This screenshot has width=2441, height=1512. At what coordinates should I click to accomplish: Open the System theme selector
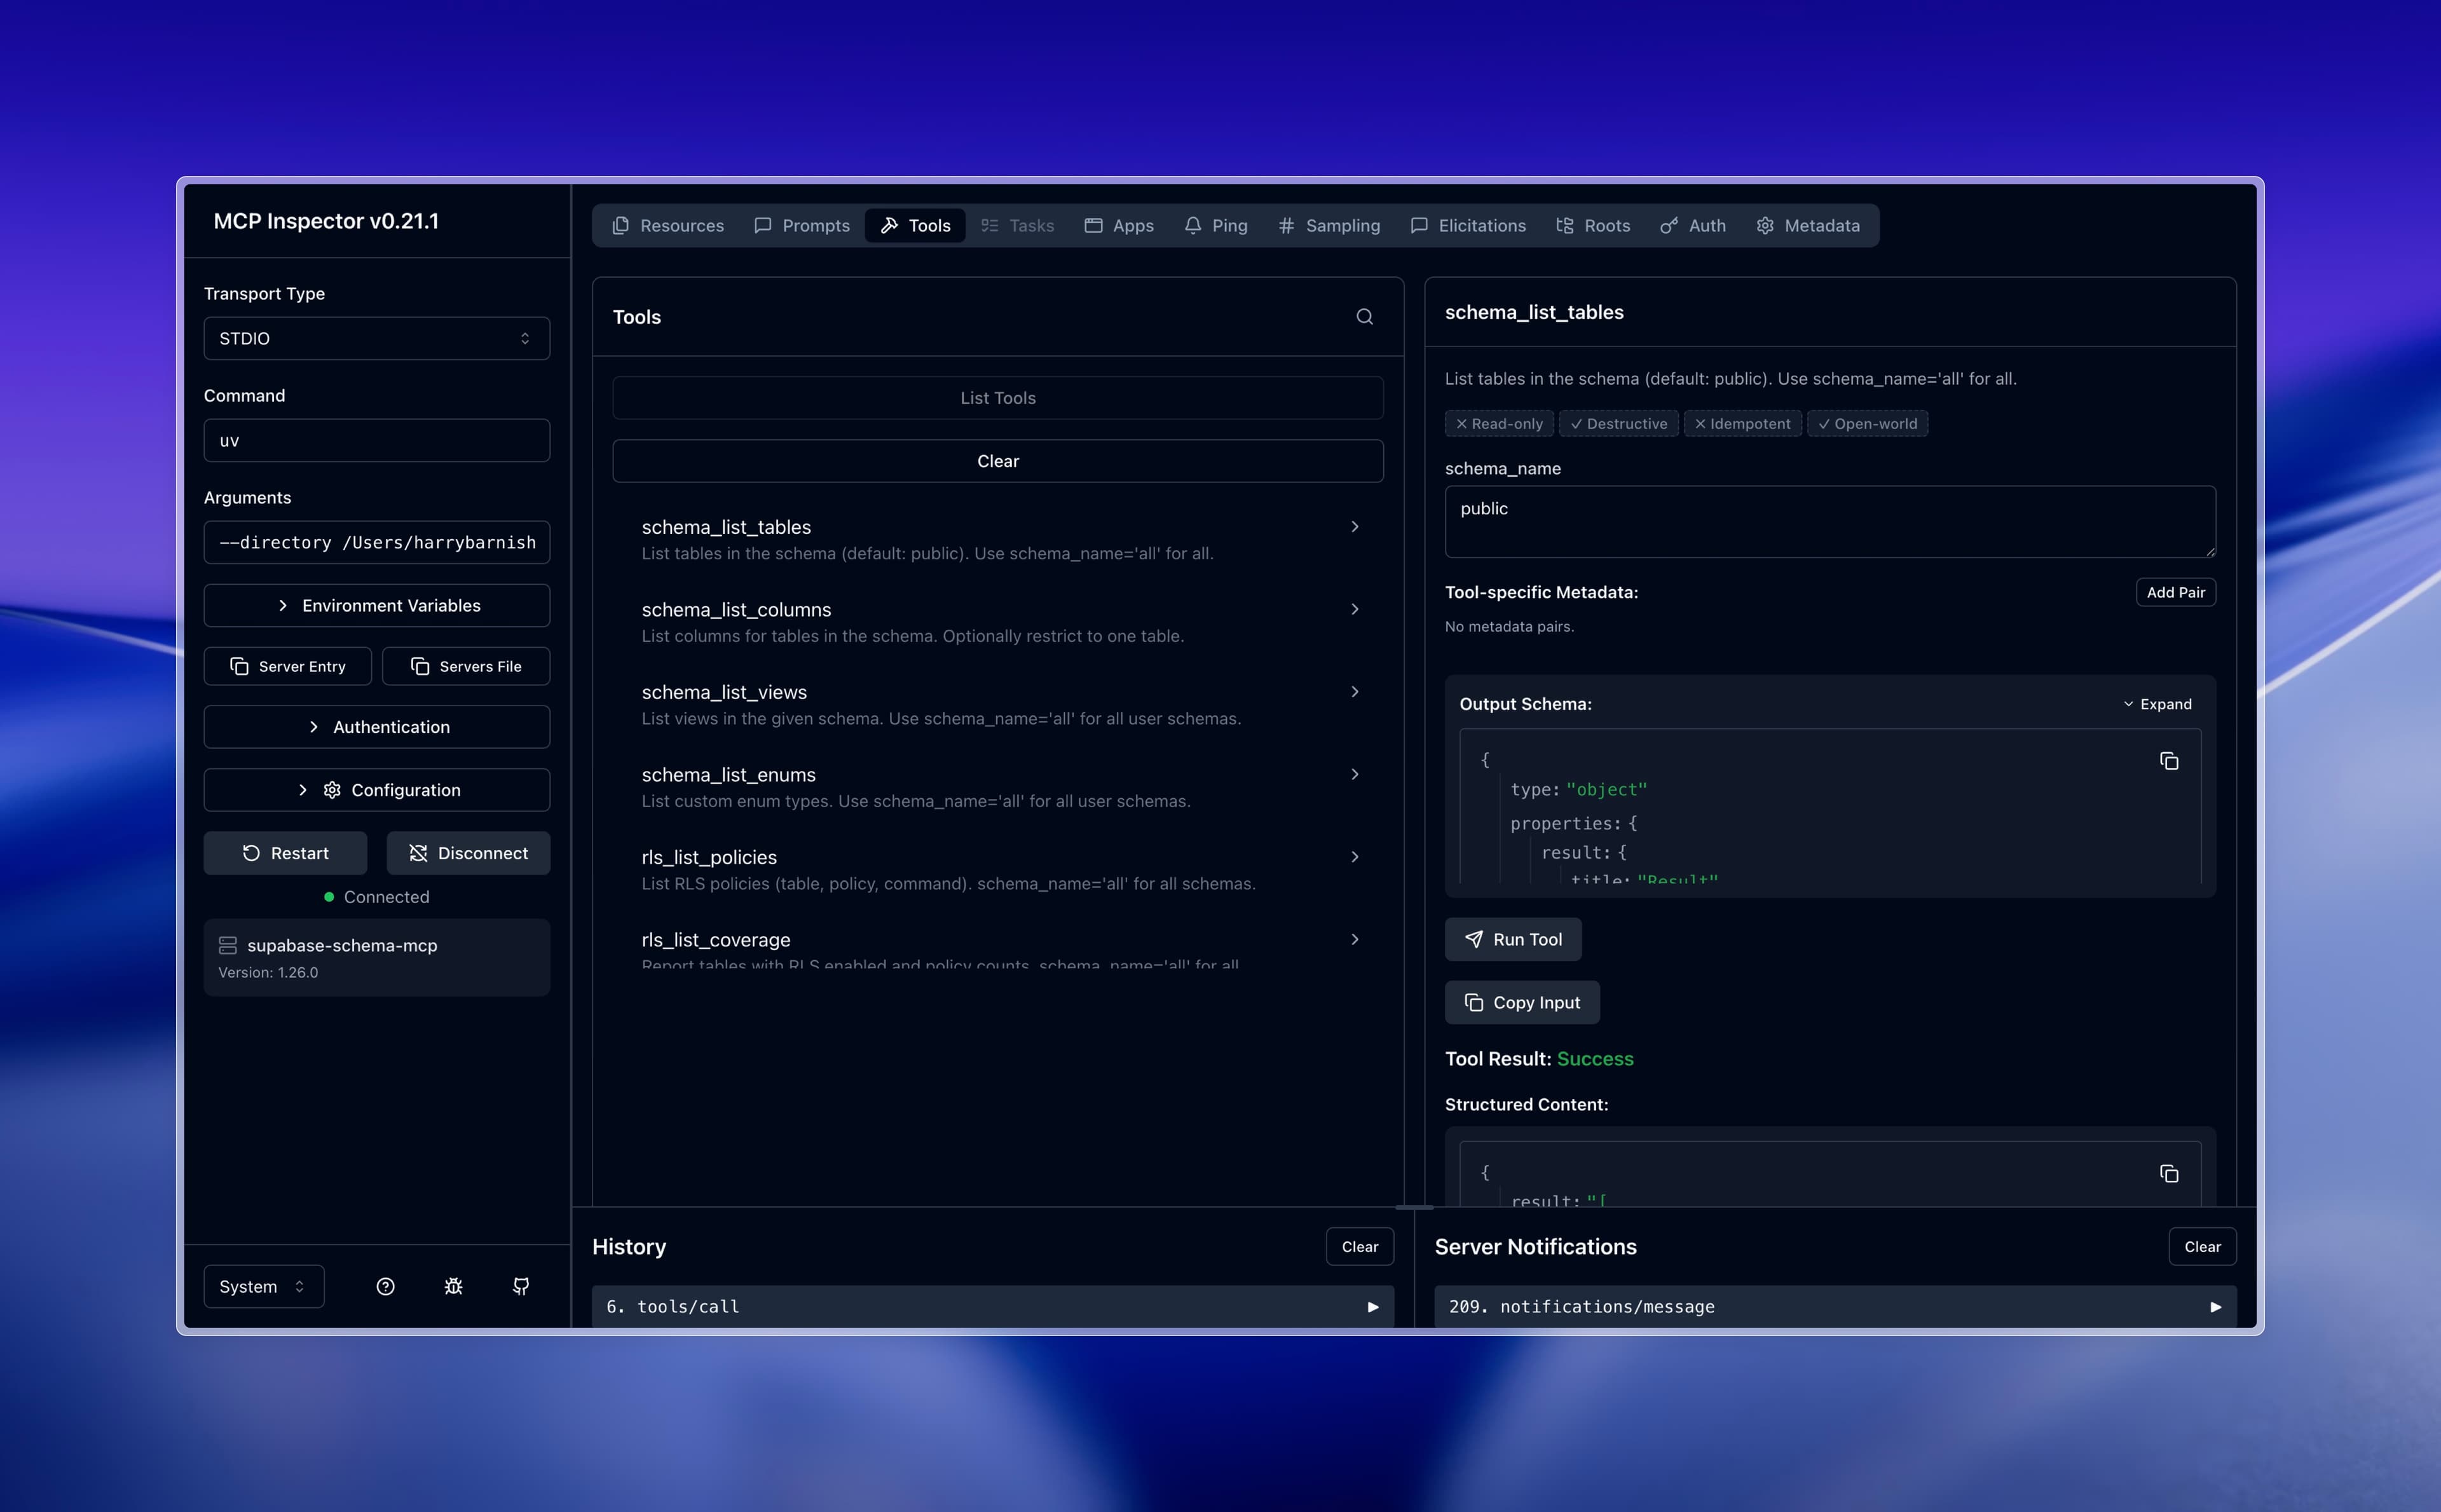[x=263, y=1286]
